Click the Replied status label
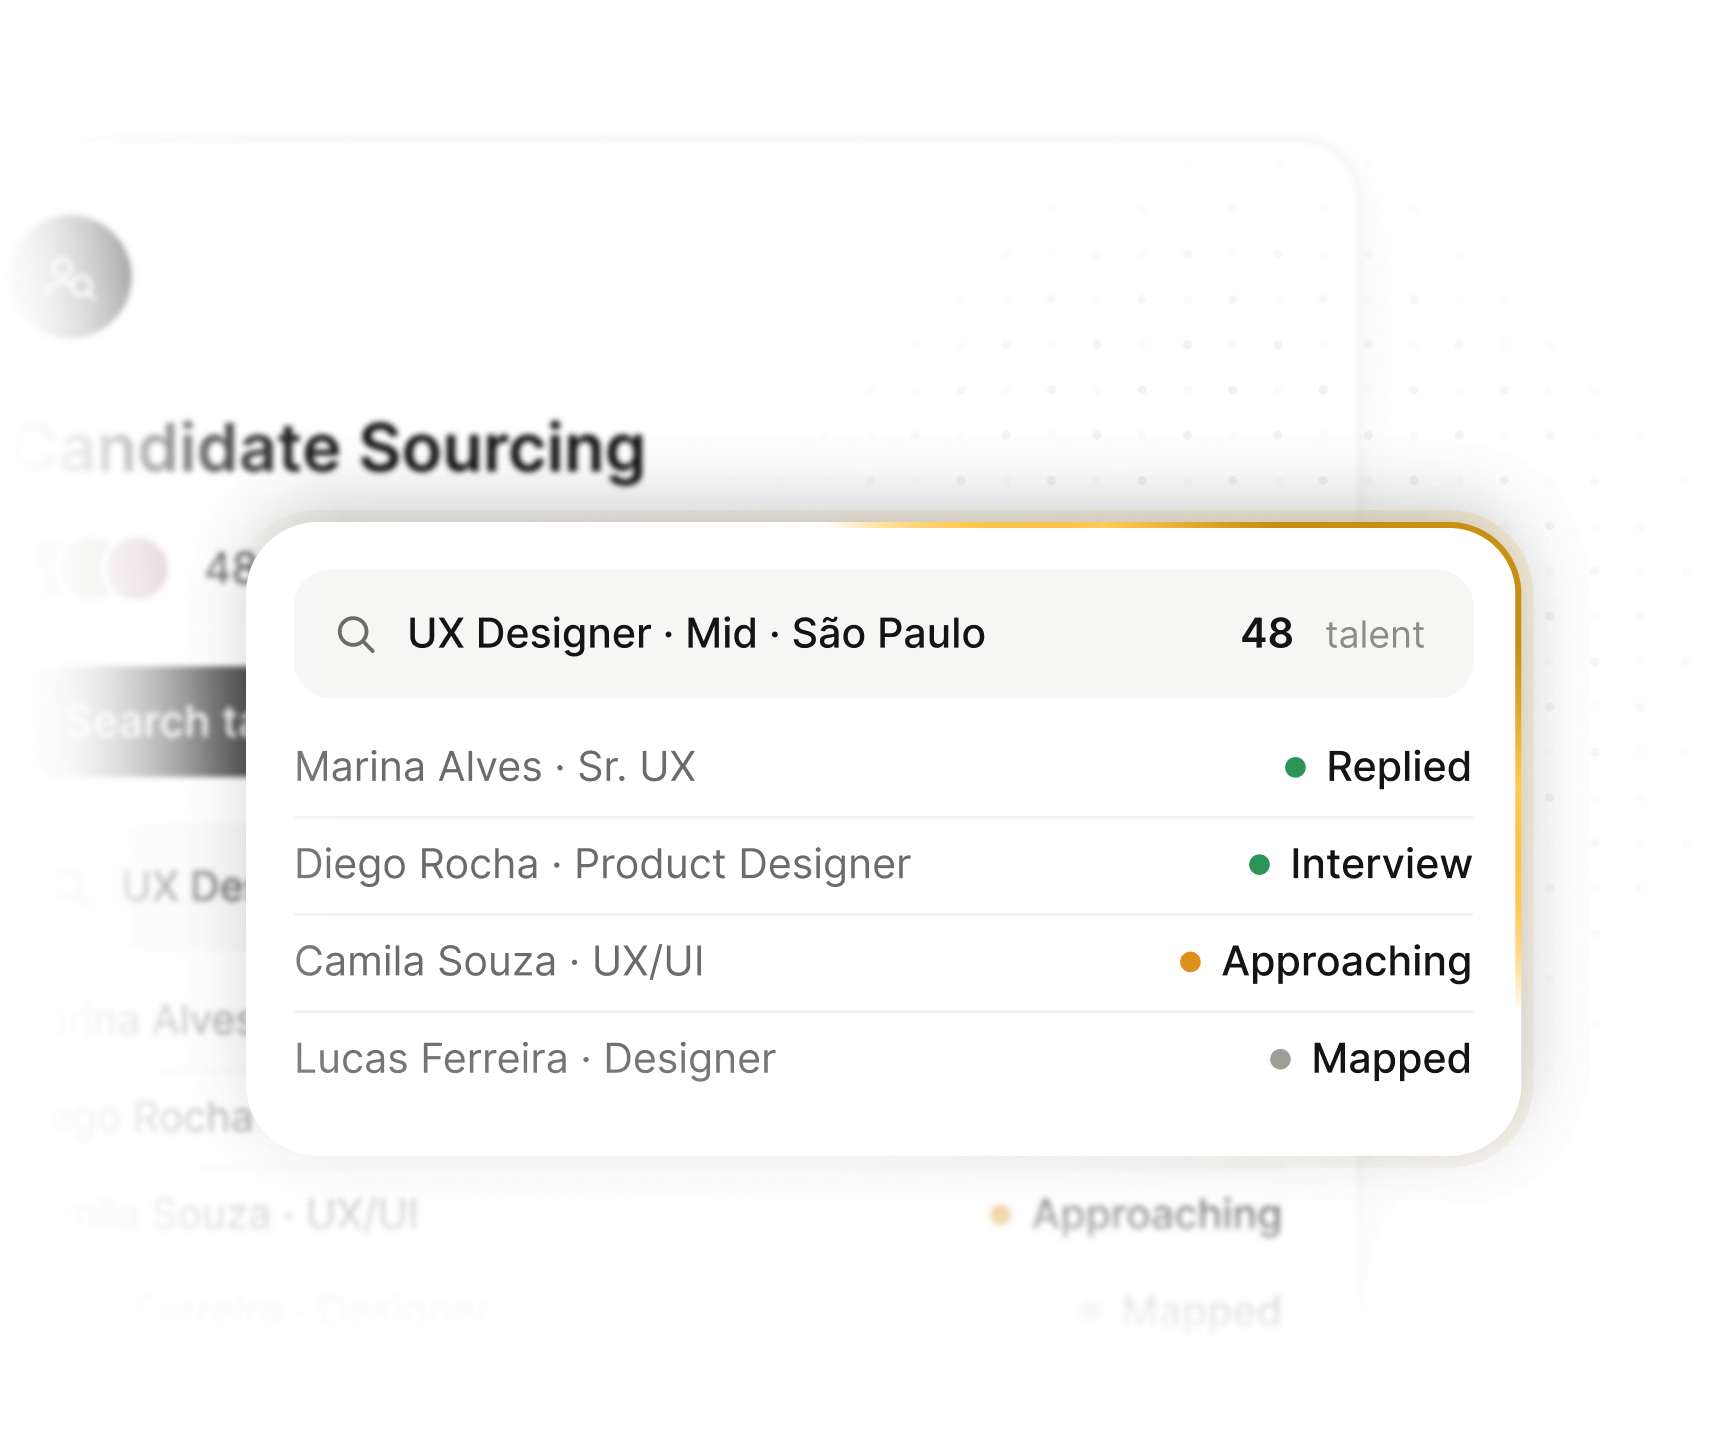The image size is (1710, 1440). point(1398,767)
